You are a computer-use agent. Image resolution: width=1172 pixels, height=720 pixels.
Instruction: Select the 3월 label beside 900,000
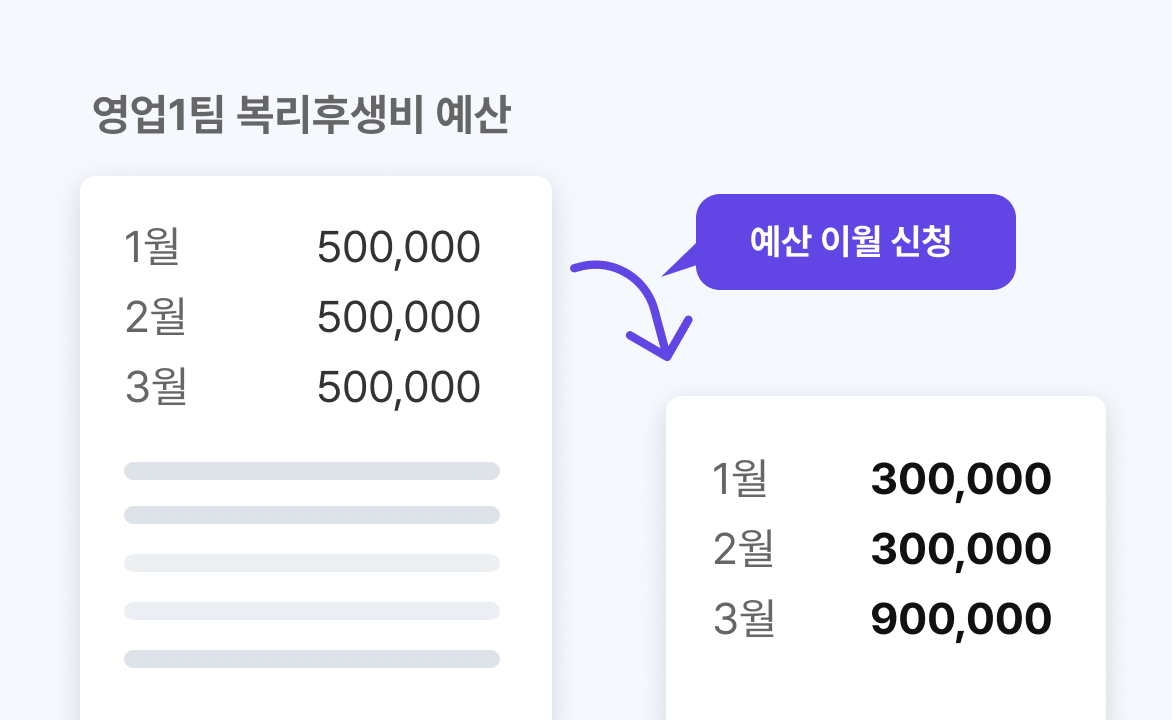(x=744, y=619)
